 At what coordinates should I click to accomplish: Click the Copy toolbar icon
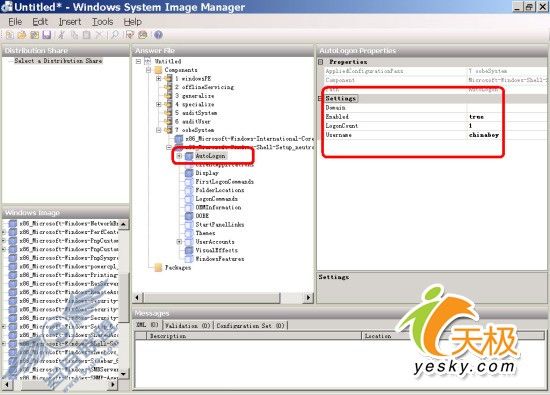click(74, 35)
